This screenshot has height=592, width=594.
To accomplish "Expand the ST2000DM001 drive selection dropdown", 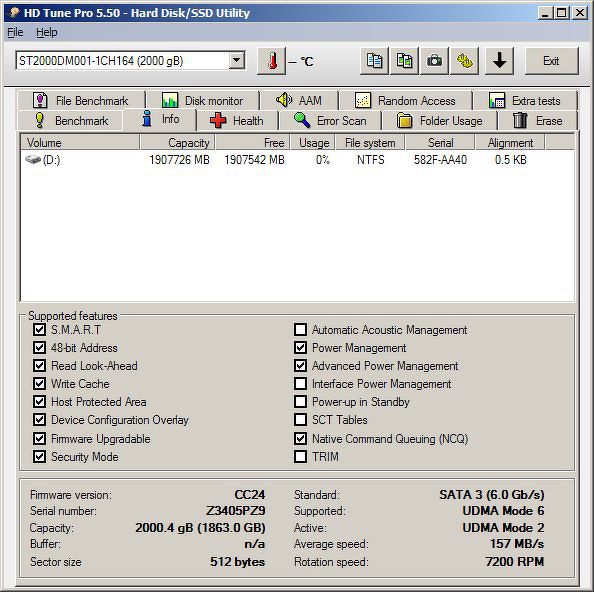I will (x=236, y=61).
